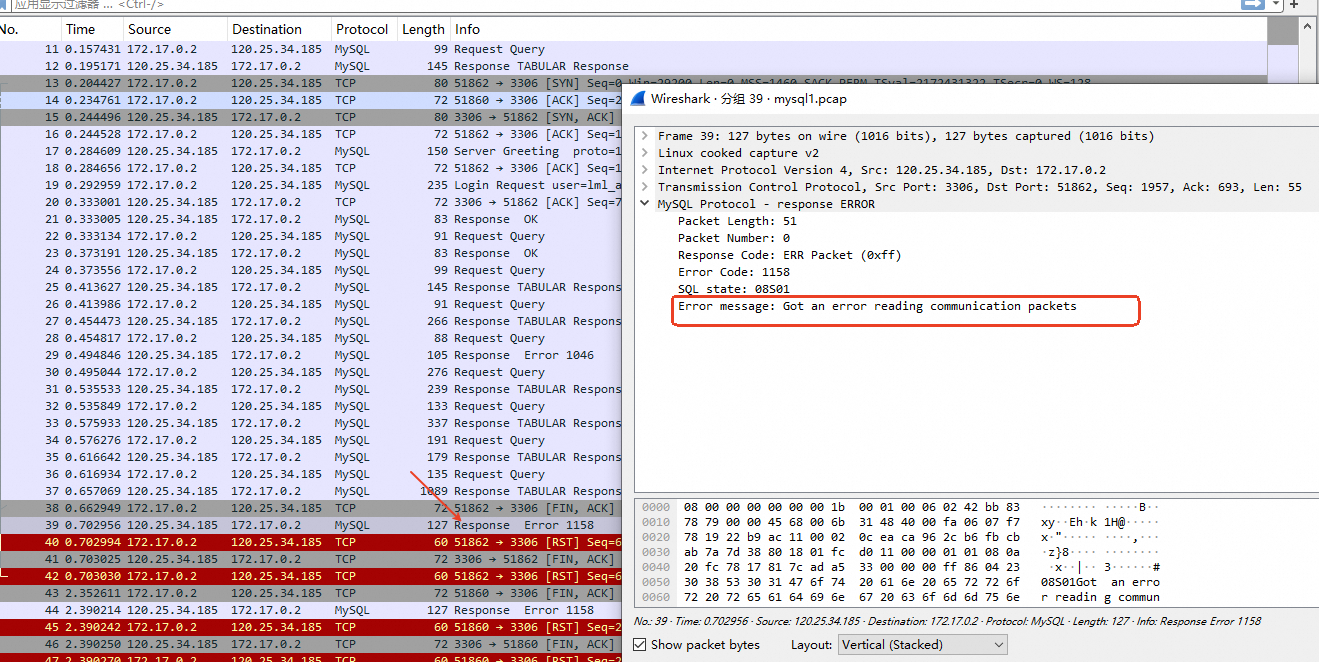Toggle the Show packet bytes checkbox
The height and width of the screenshot is (662, 1319).
[641, 645]
